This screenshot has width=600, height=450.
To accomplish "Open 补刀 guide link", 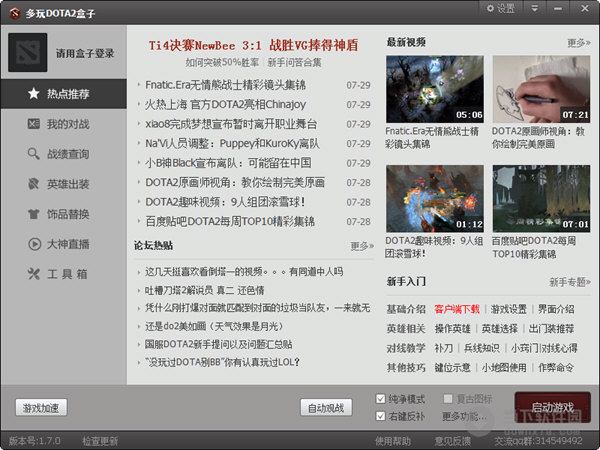I will point(443,348).
